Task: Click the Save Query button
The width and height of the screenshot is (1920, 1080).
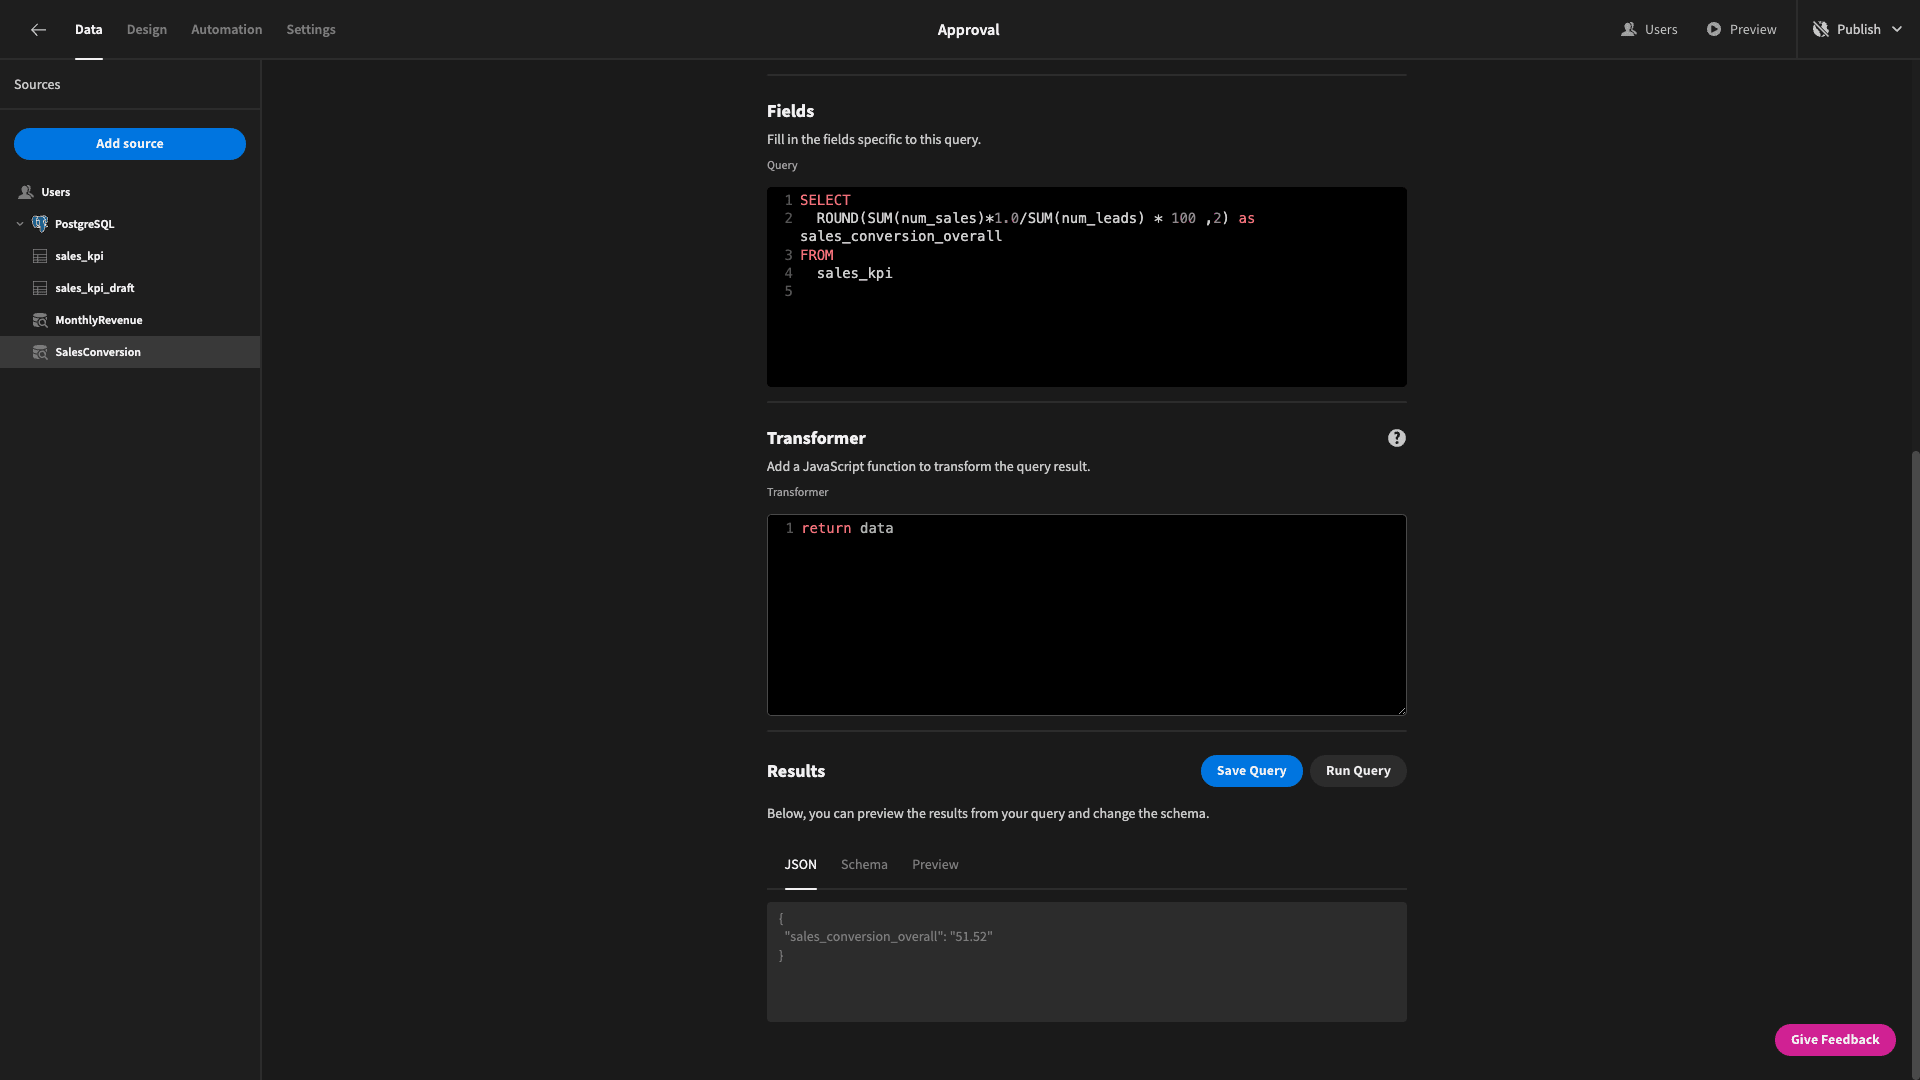Action: click(x=1252, y=771)
